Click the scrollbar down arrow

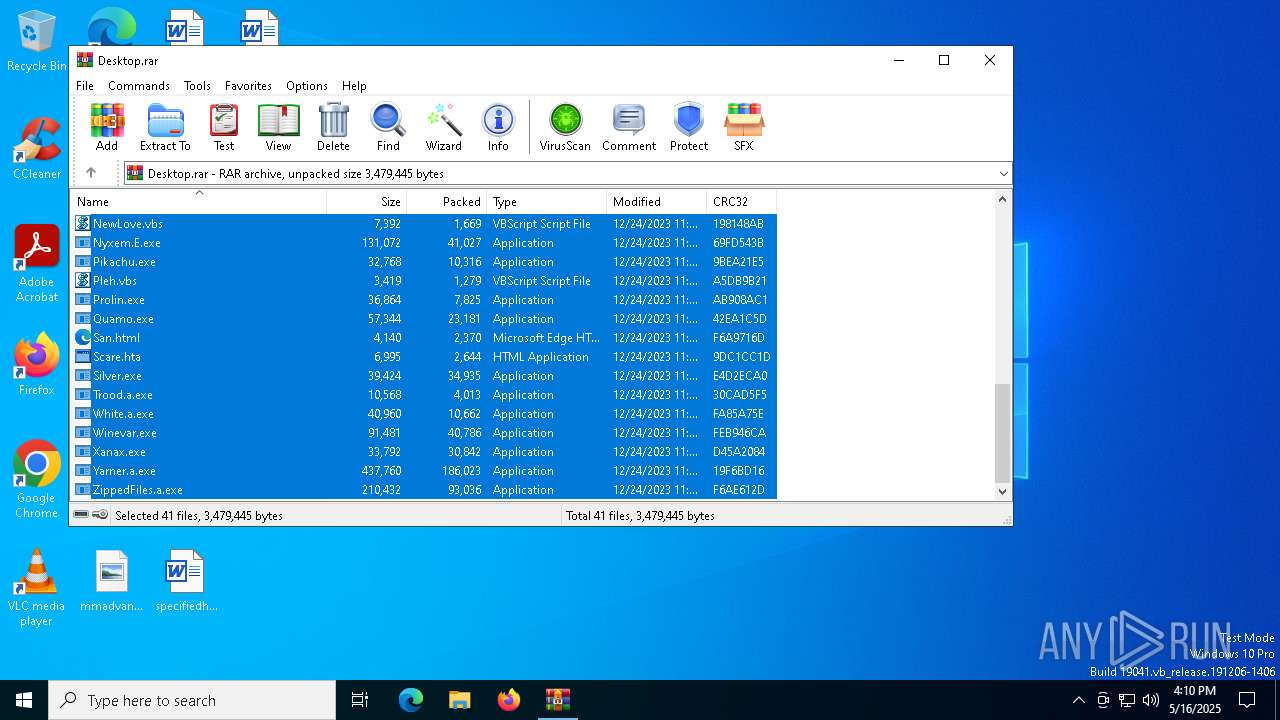pos(1003,491)
